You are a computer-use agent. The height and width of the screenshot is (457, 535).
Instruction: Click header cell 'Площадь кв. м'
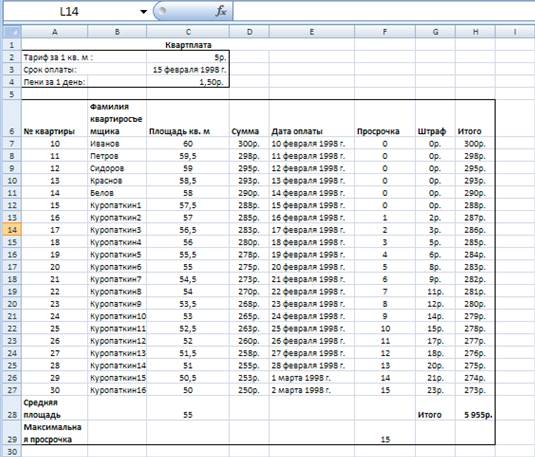pyautogui.click(x=179, y=131)
